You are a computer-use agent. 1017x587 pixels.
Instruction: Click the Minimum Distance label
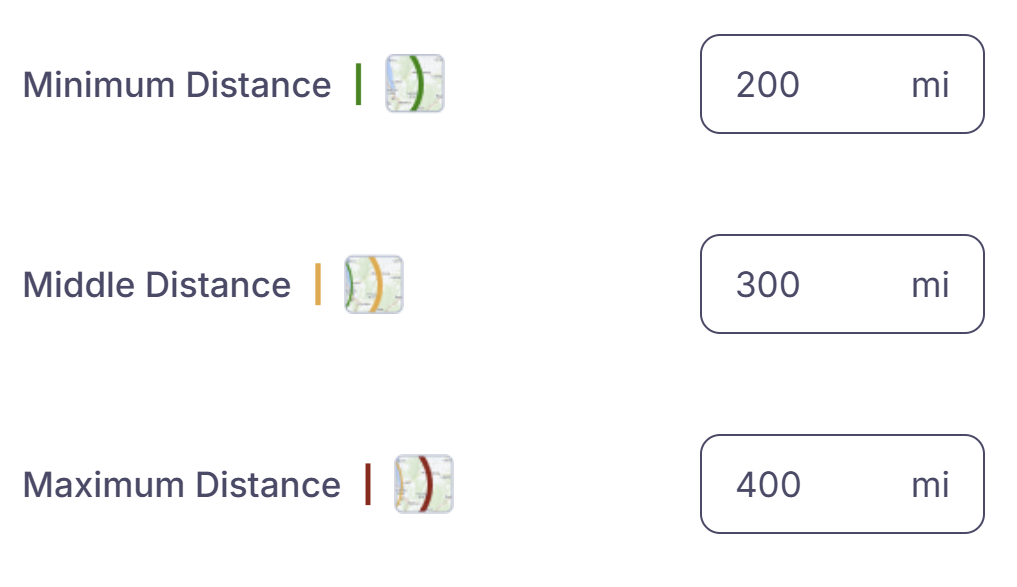click(177, 85)
